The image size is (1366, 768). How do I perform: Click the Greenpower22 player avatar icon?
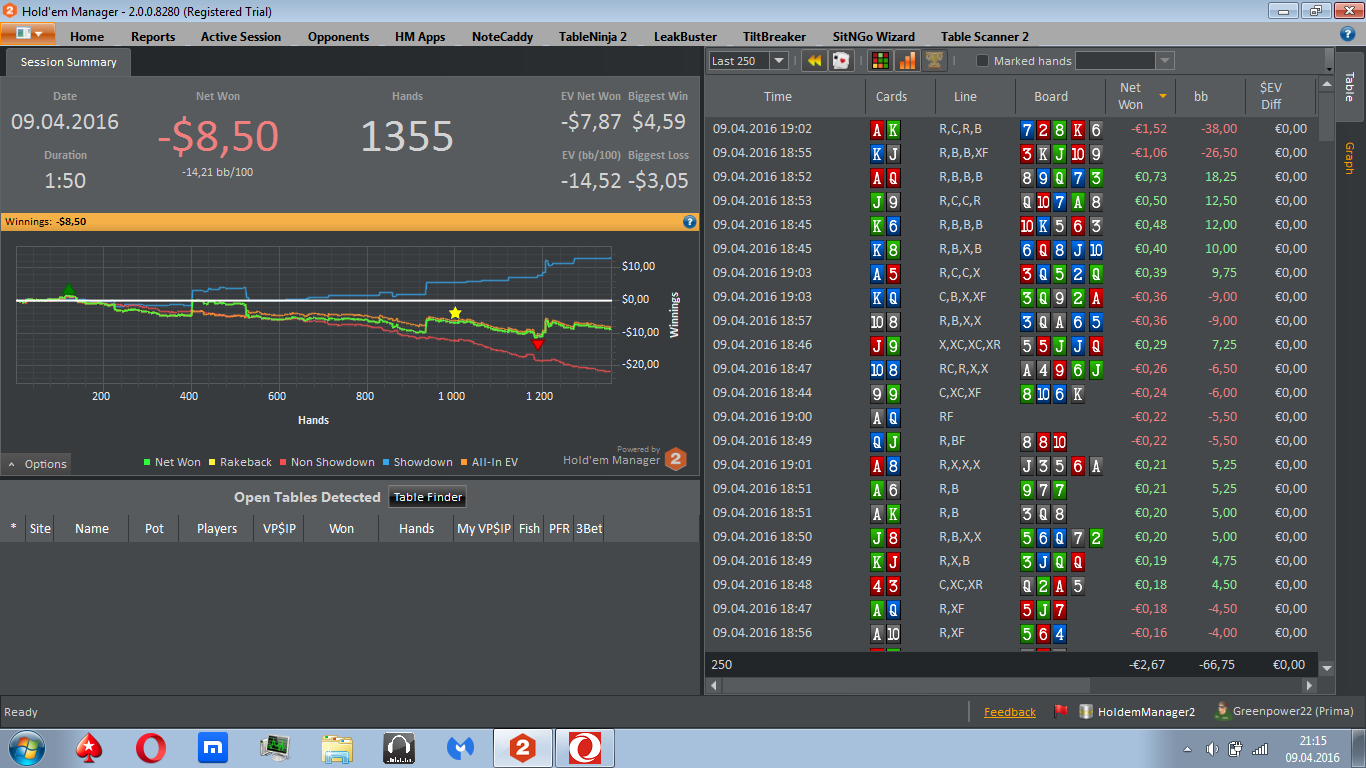pos(1221,711)
